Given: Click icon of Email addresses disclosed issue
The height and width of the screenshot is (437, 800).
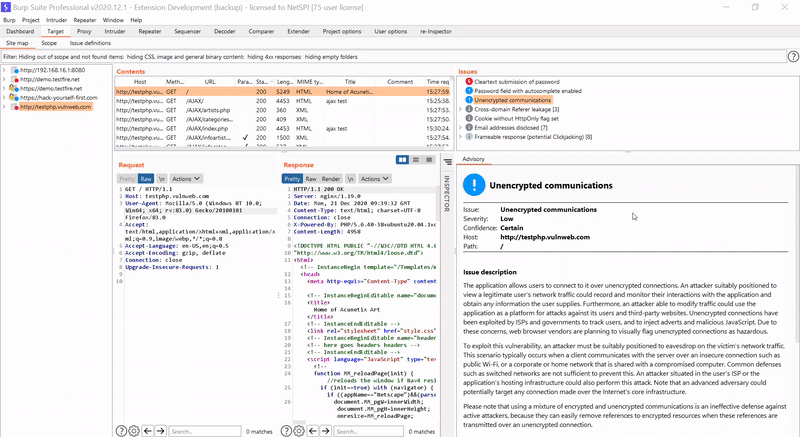Looking at the screenshot, I should coord(469,127).
